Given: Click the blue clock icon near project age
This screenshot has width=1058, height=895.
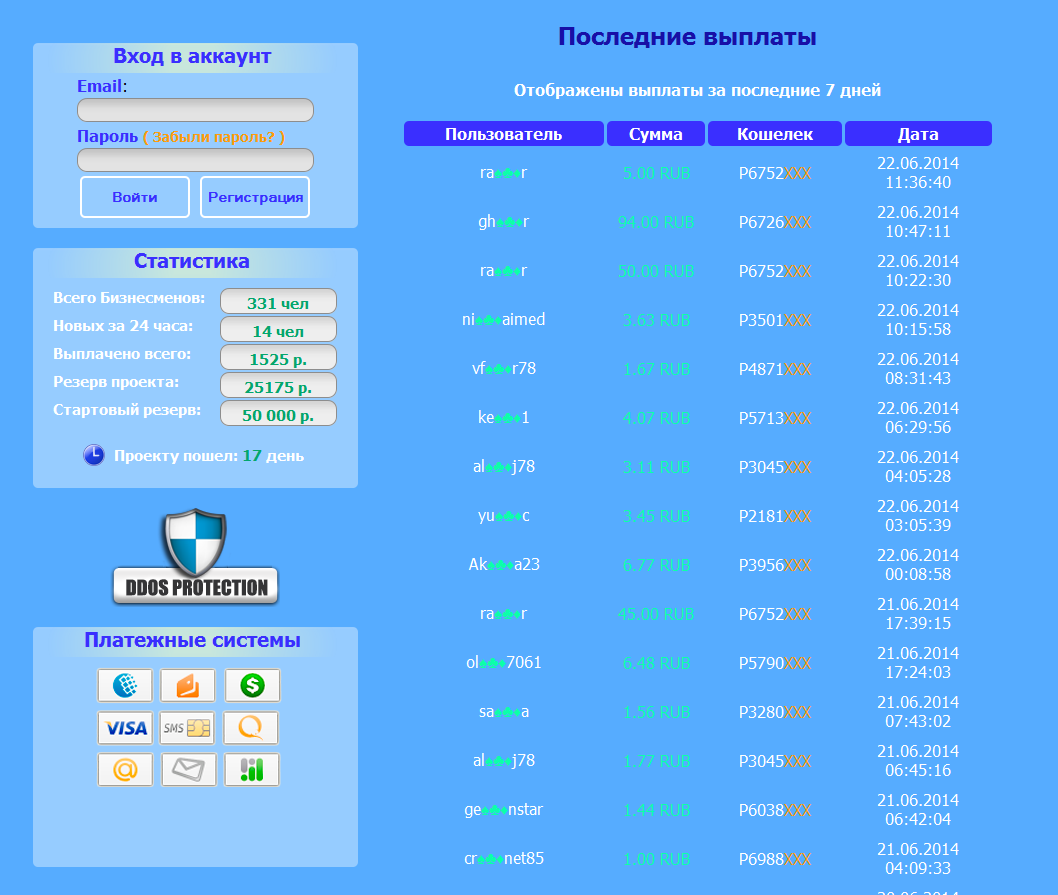Looking at the screenshot, I should [94, 456].
